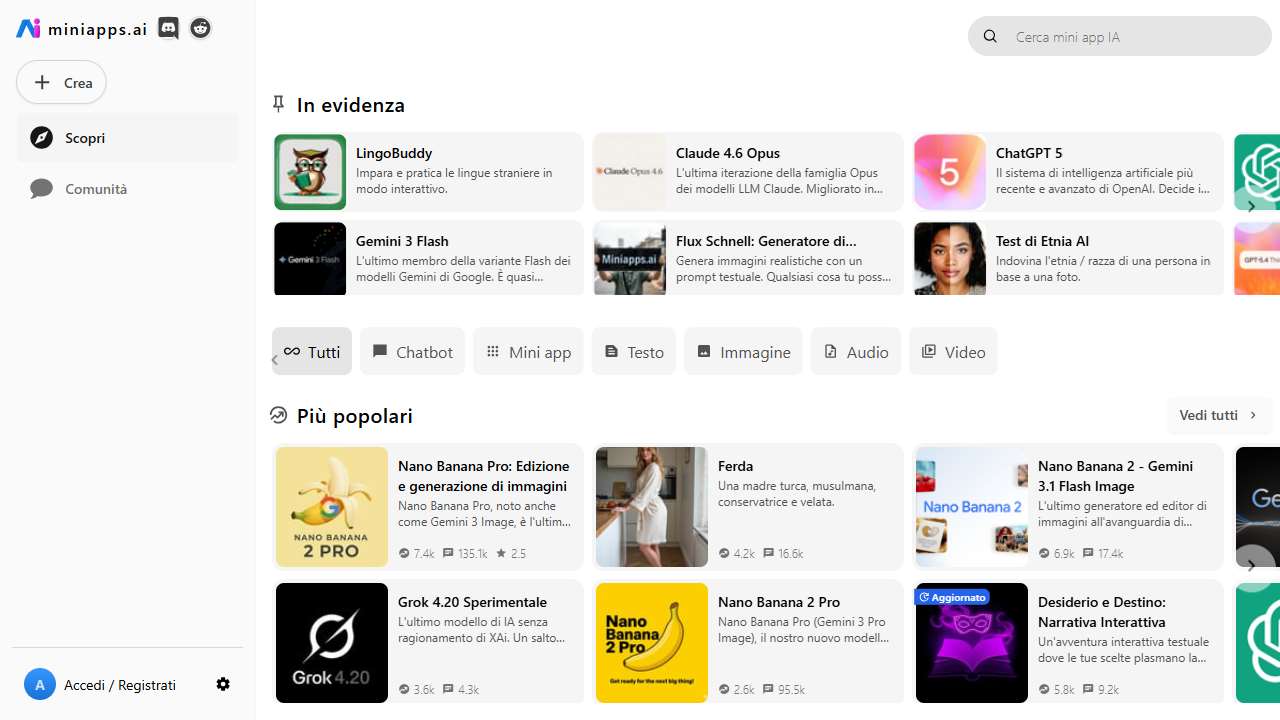The width and height of the screenshot is (1280, 720).
Task: Open the Reddit icon link
Action: point(201,29)
